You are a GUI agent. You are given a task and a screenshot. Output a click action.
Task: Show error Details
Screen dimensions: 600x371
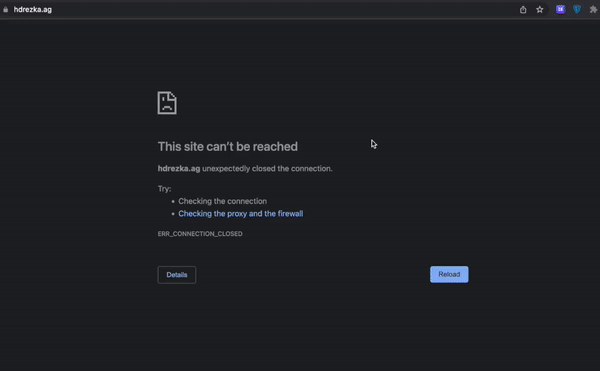point(177,275)
